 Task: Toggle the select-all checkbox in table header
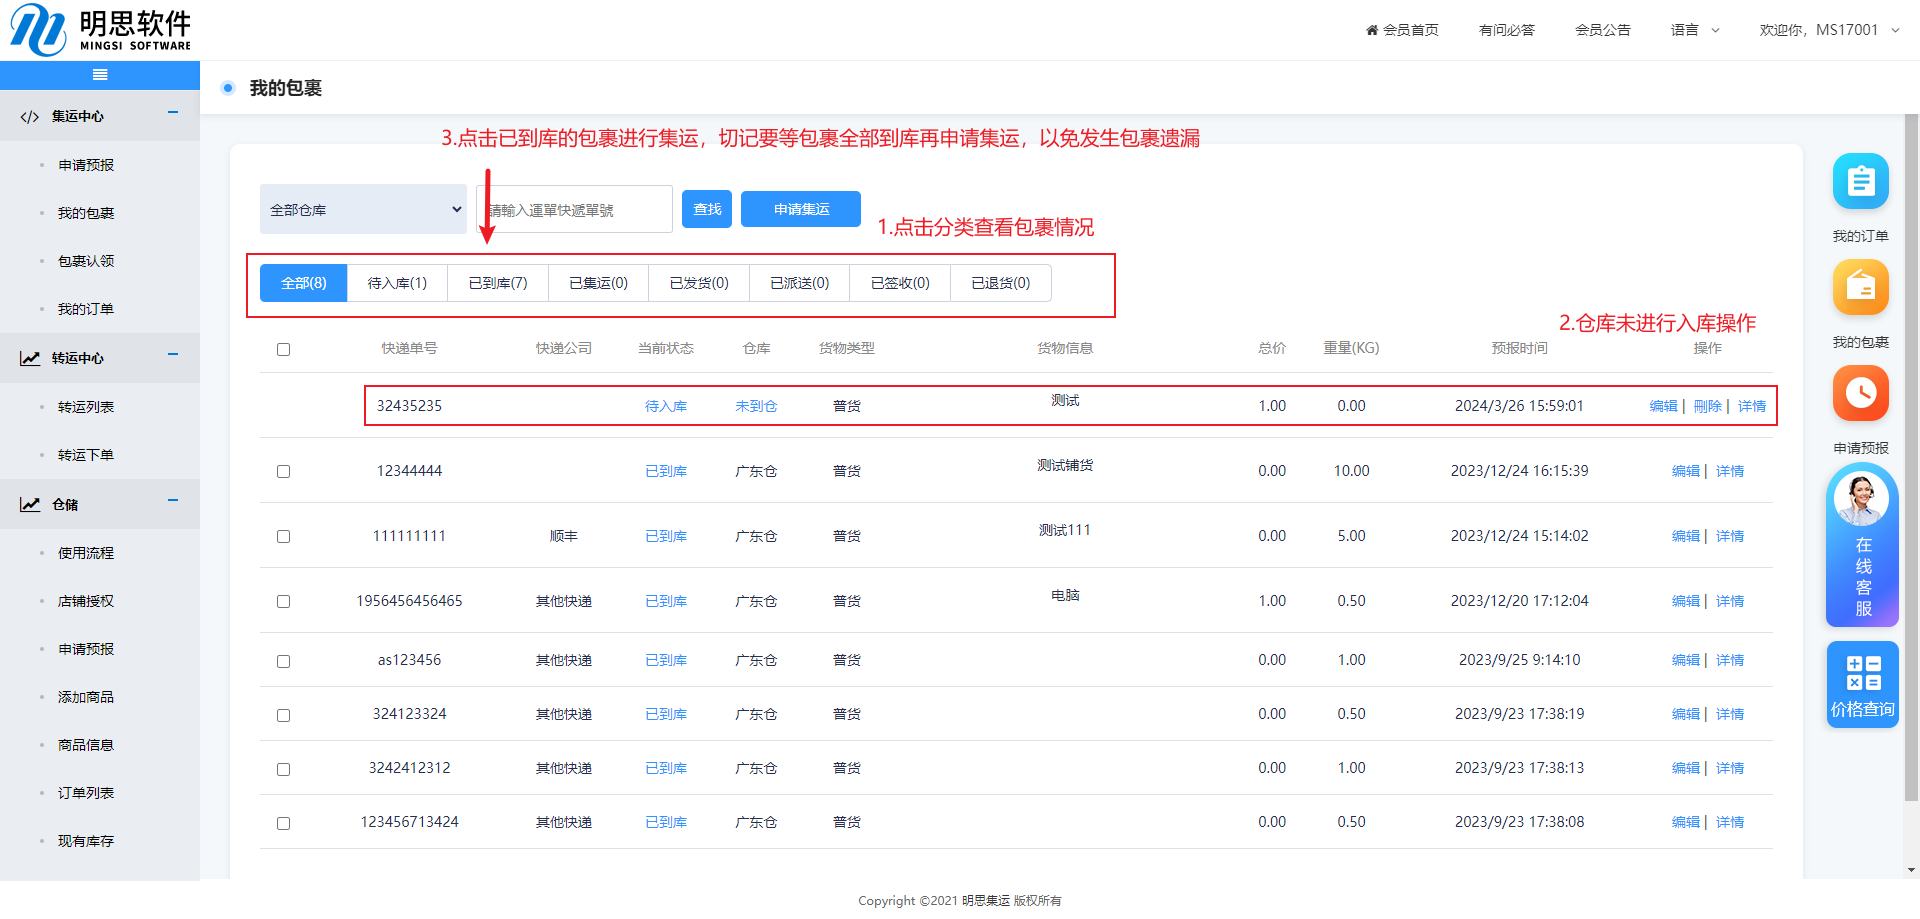(x=284, y=350)
